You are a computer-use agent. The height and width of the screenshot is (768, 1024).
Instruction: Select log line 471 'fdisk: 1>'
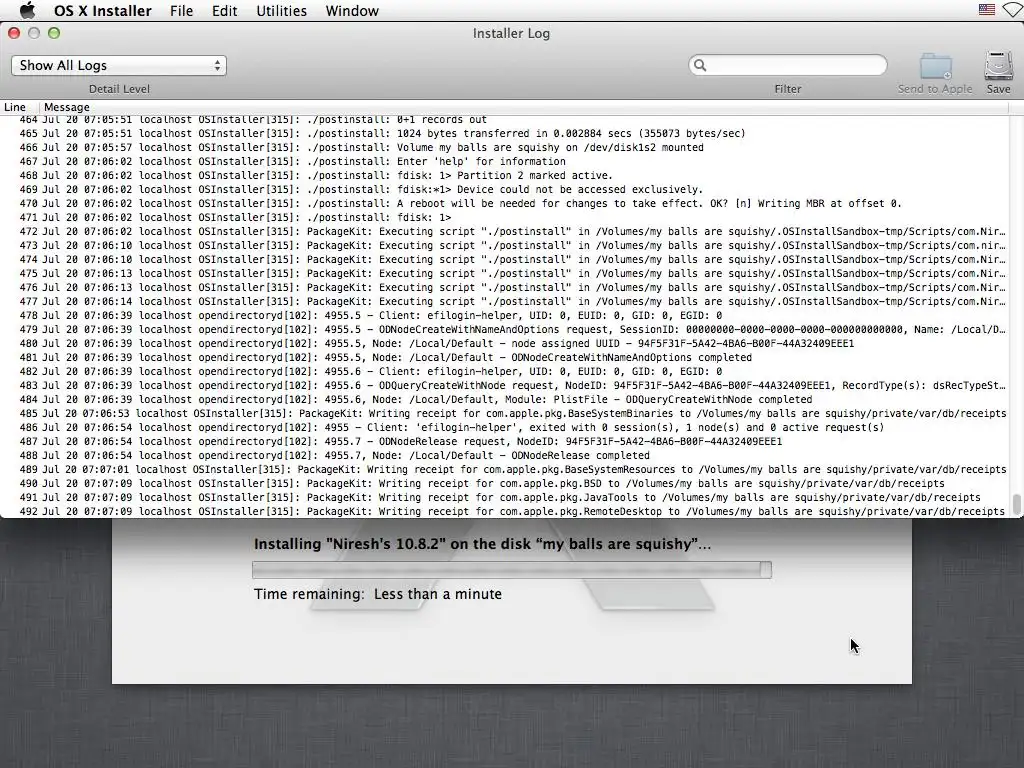coord(504,217)
